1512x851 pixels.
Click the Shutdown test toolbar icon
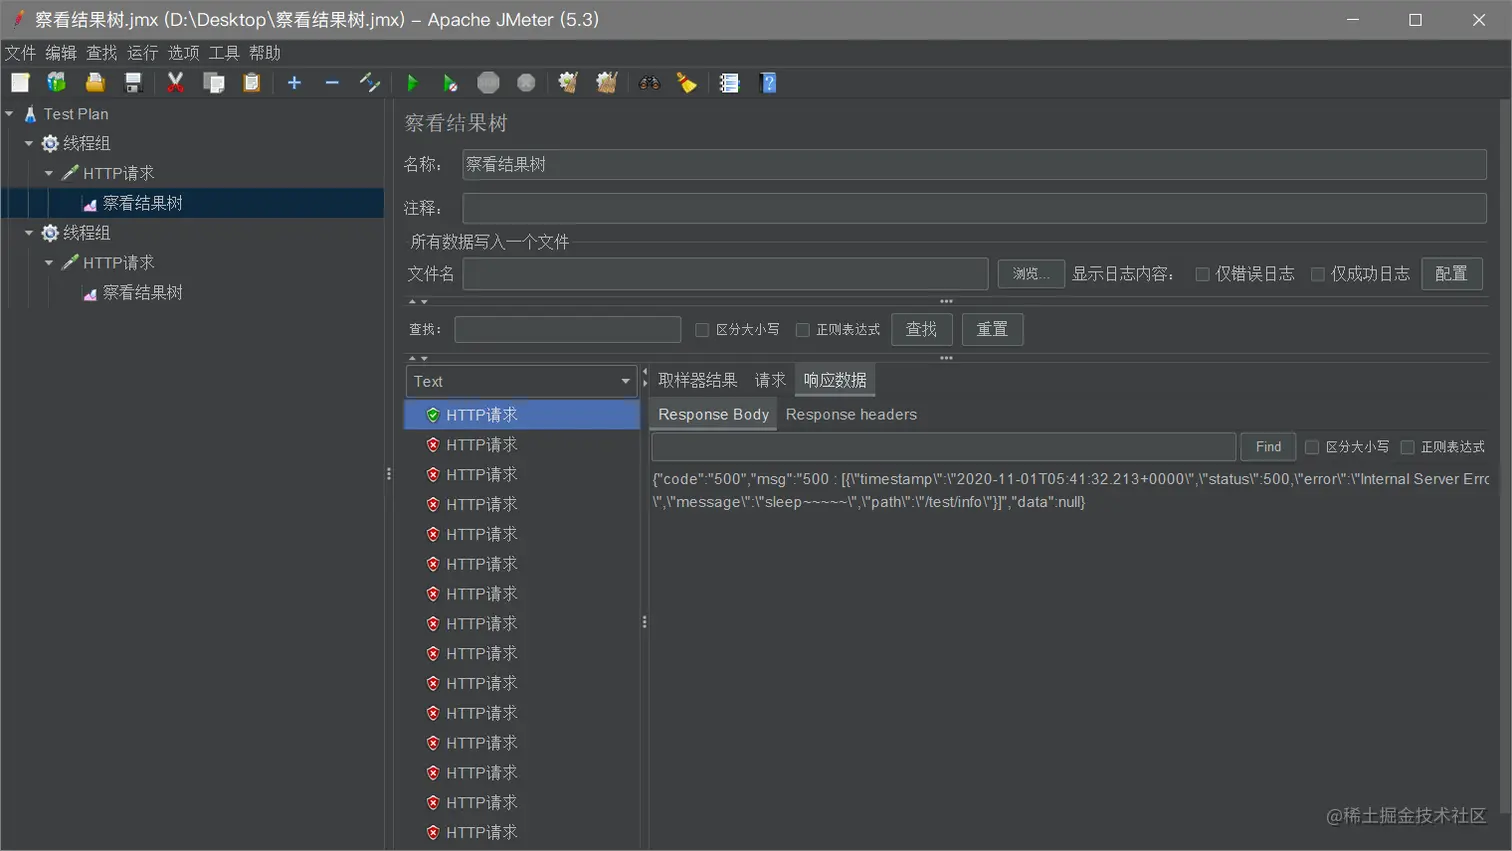pos(526,83)
